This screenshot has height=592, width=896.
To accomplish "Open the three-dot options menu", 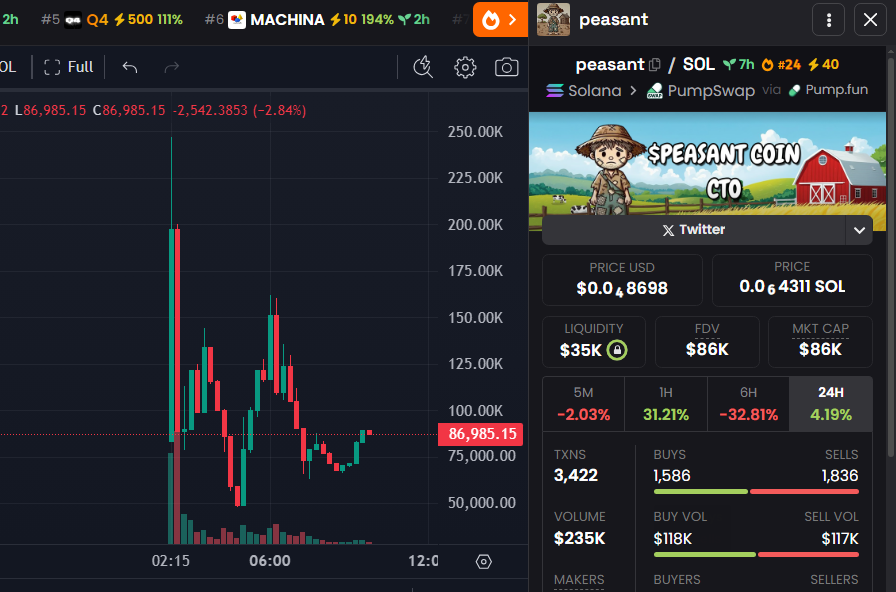I will click(829, 20).
